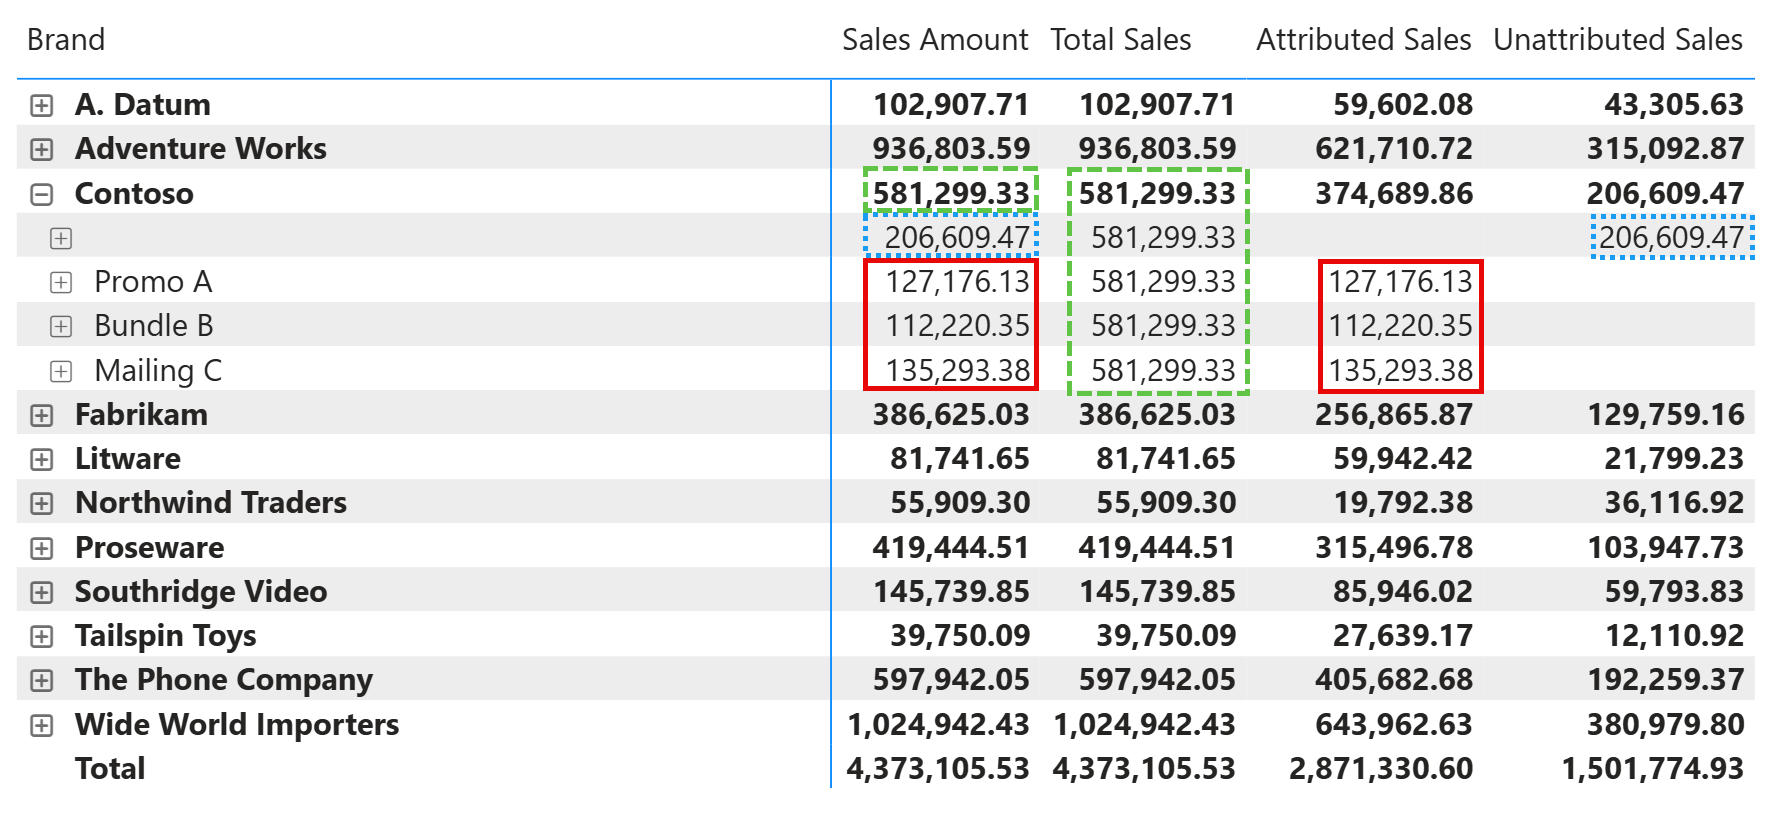Sort by the Sales Amount column header
The image size is (1792, 833).
(934, 40)
